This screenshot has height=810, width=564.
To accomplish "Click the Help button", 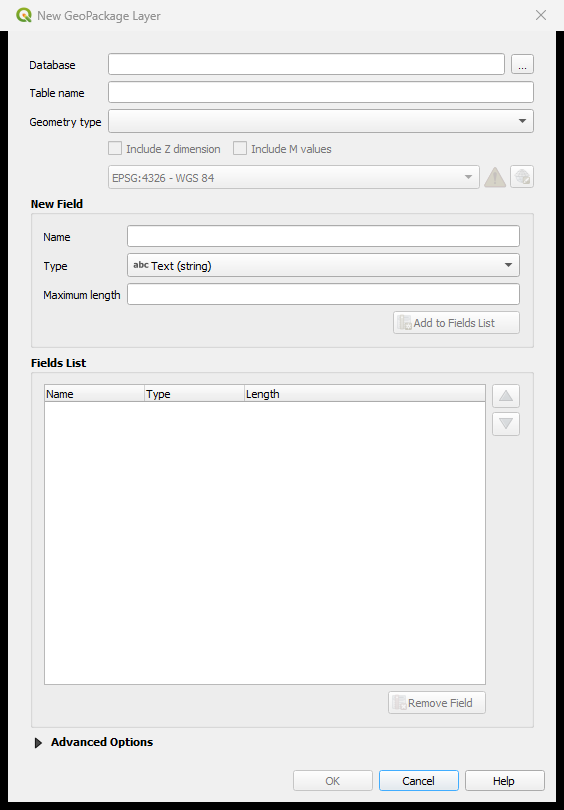I will click(504, 781).
